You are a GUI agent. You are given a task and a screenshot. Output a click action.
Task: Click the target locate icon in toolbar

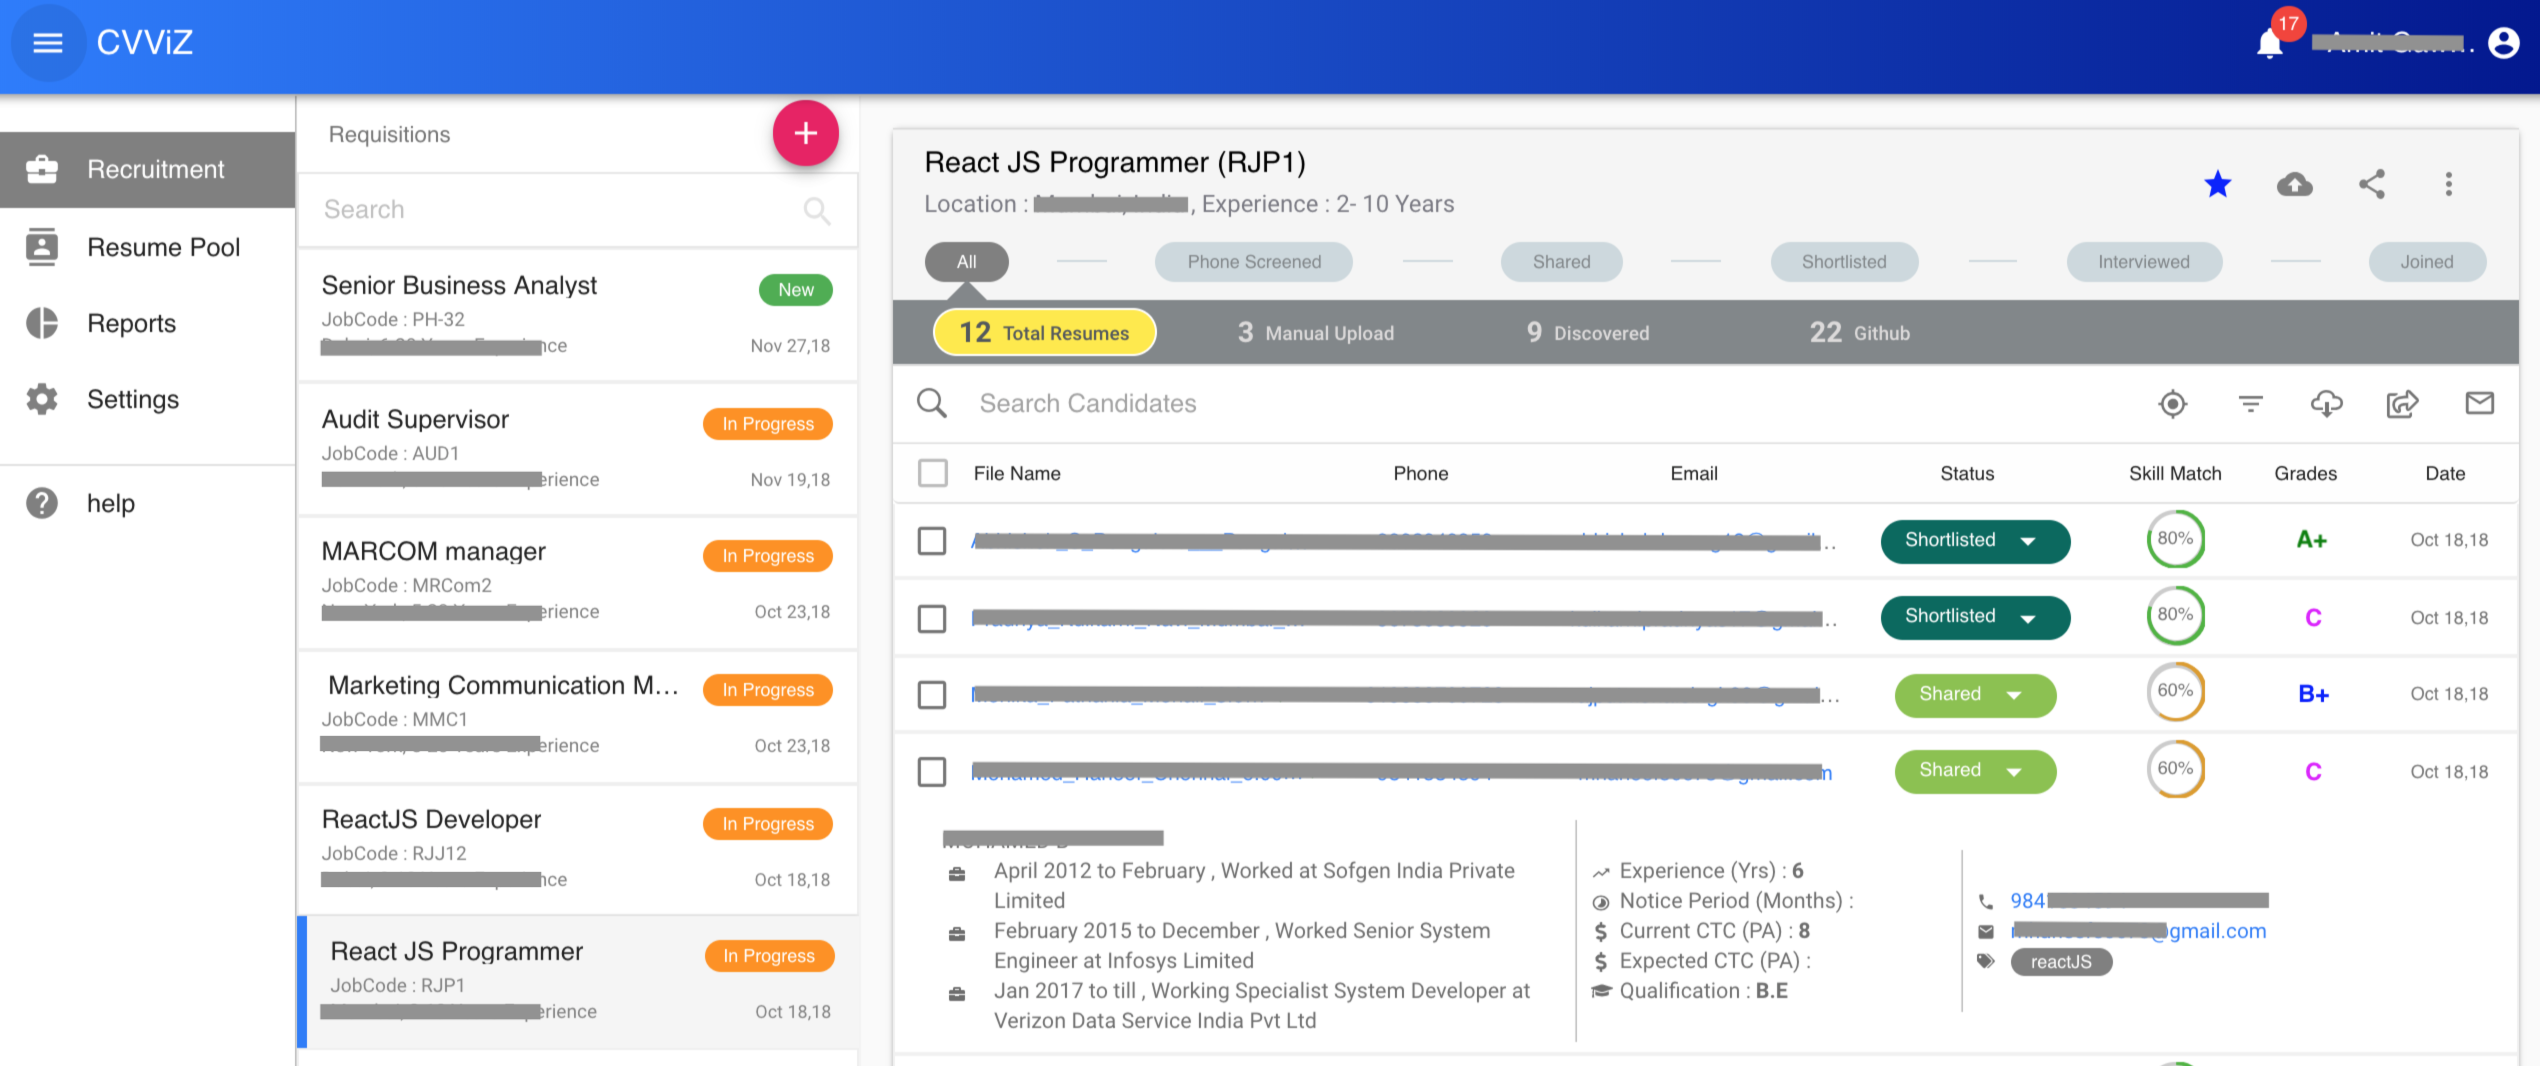point(2173,404)
